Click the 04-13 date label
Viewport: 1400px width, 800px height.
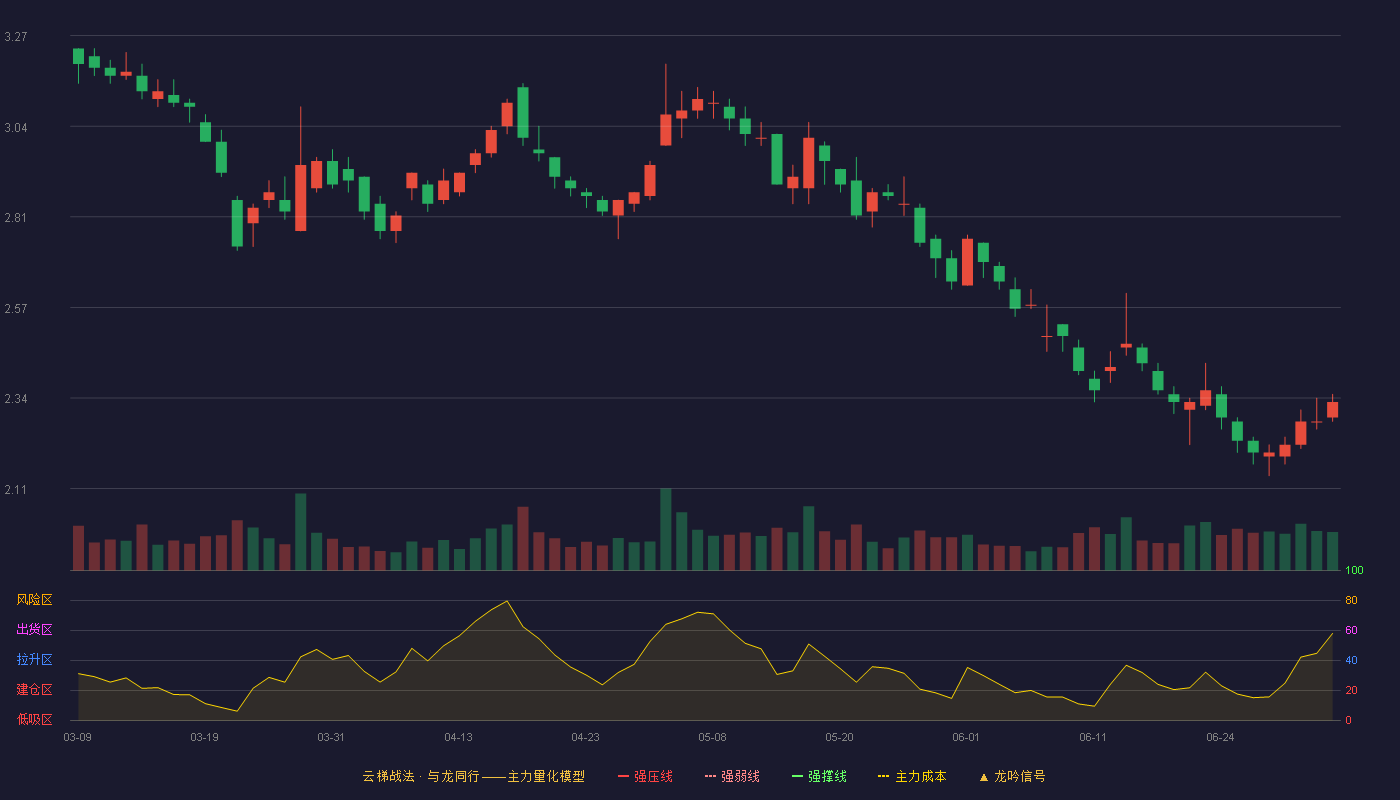(458, 737)
